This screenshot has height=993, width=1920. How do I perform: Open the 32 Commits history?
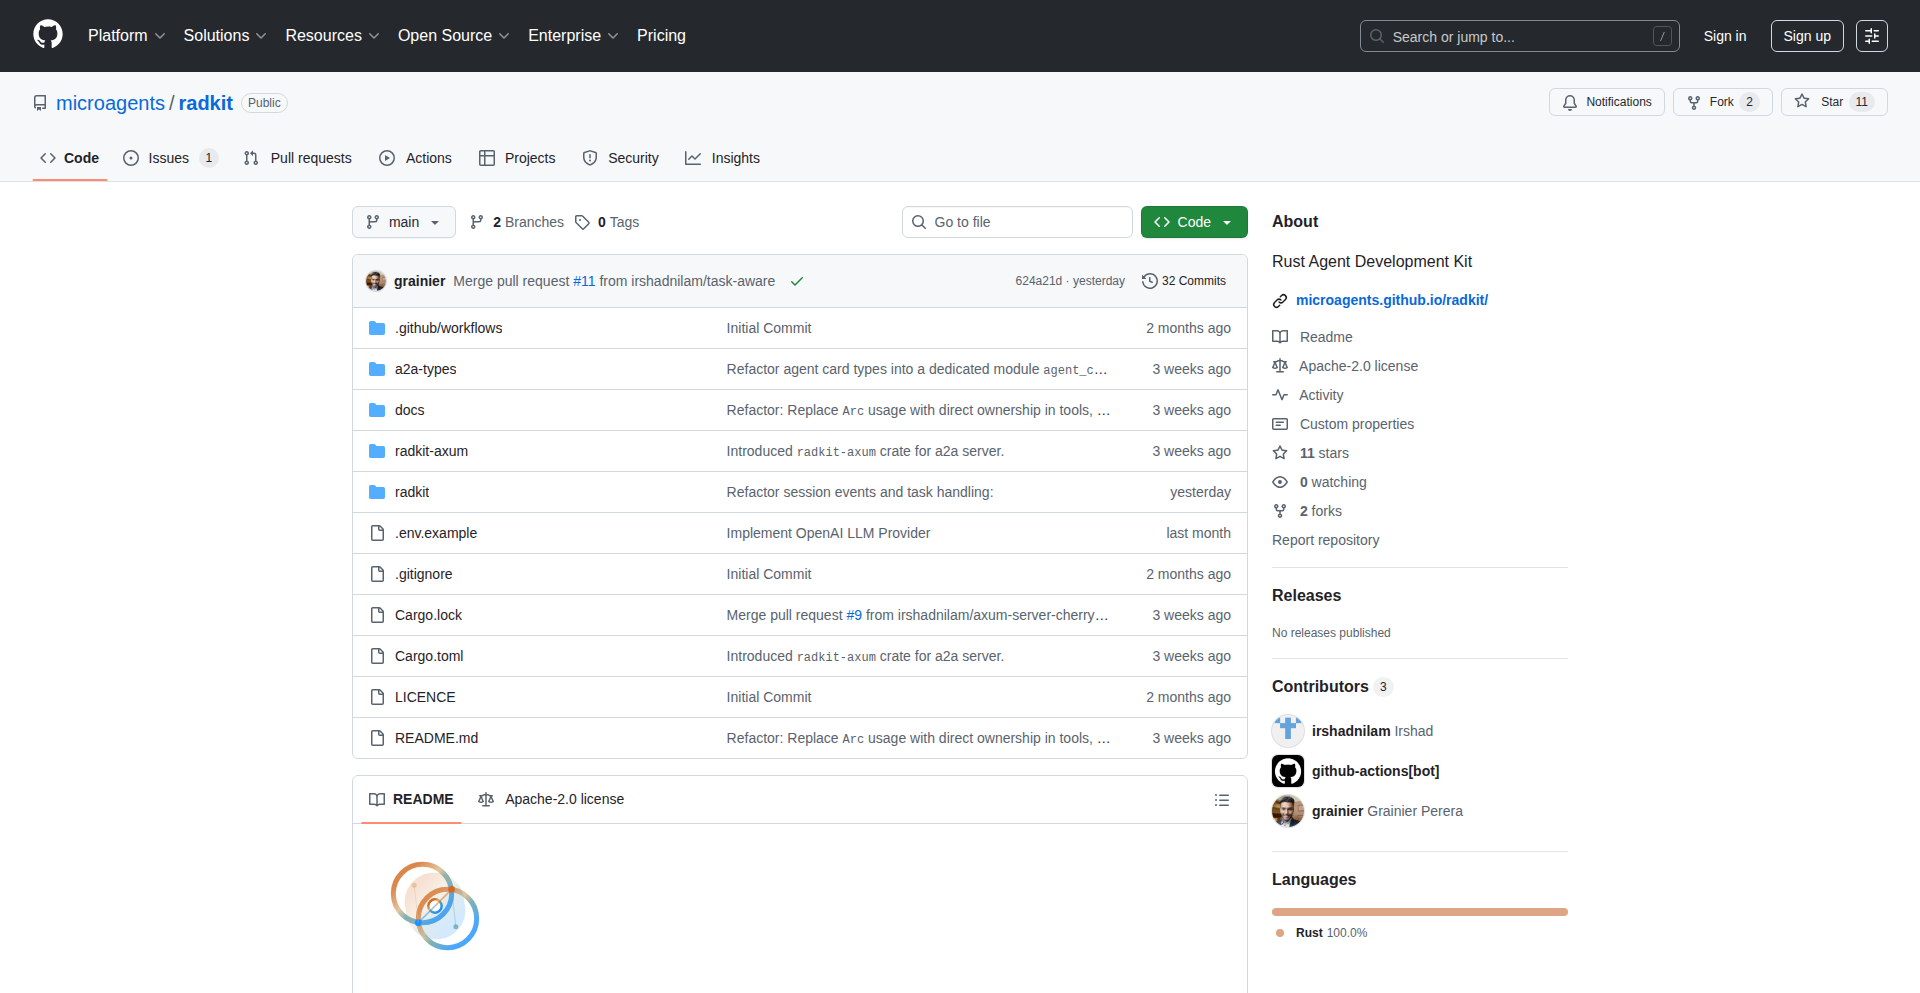[1184, 281]
